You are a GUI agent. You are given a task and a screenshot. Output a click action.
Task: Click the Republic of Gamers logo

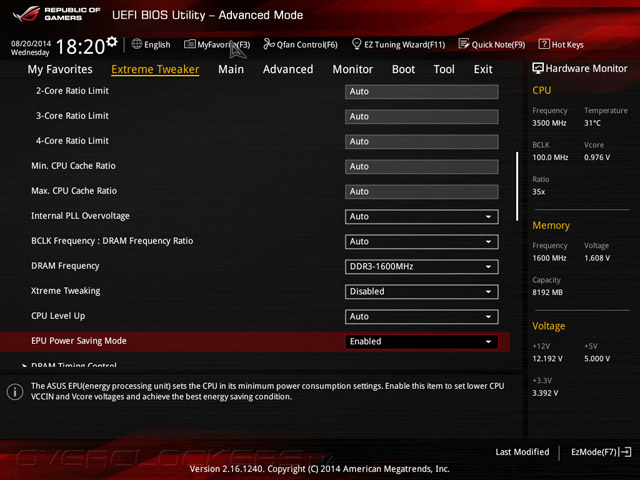[56, 14]
